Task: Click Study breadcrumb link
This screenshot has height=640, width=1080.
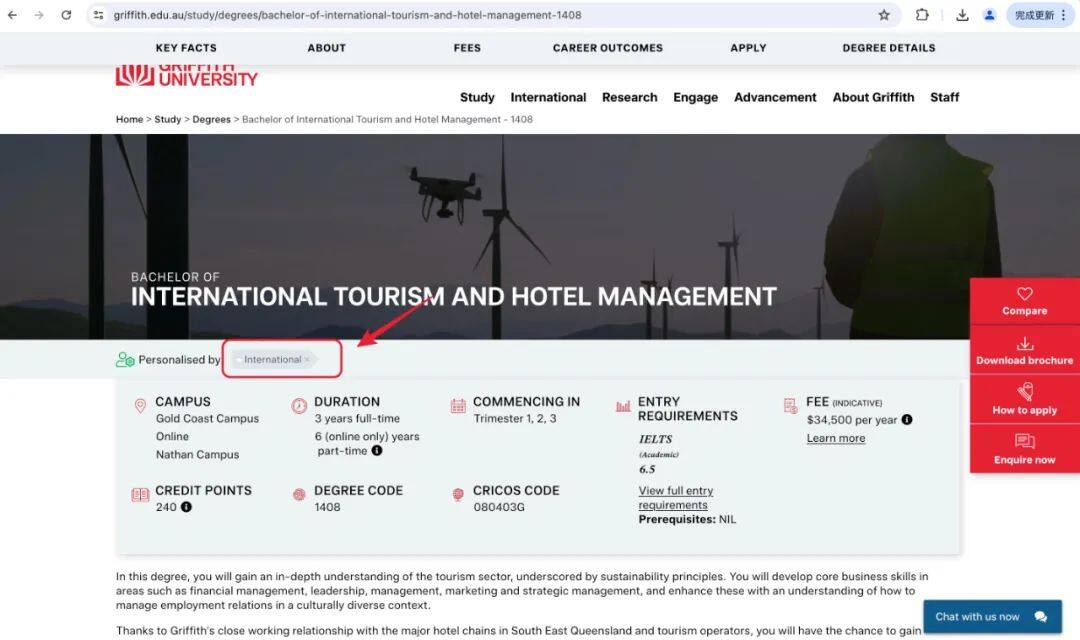Action: point(167,119)
